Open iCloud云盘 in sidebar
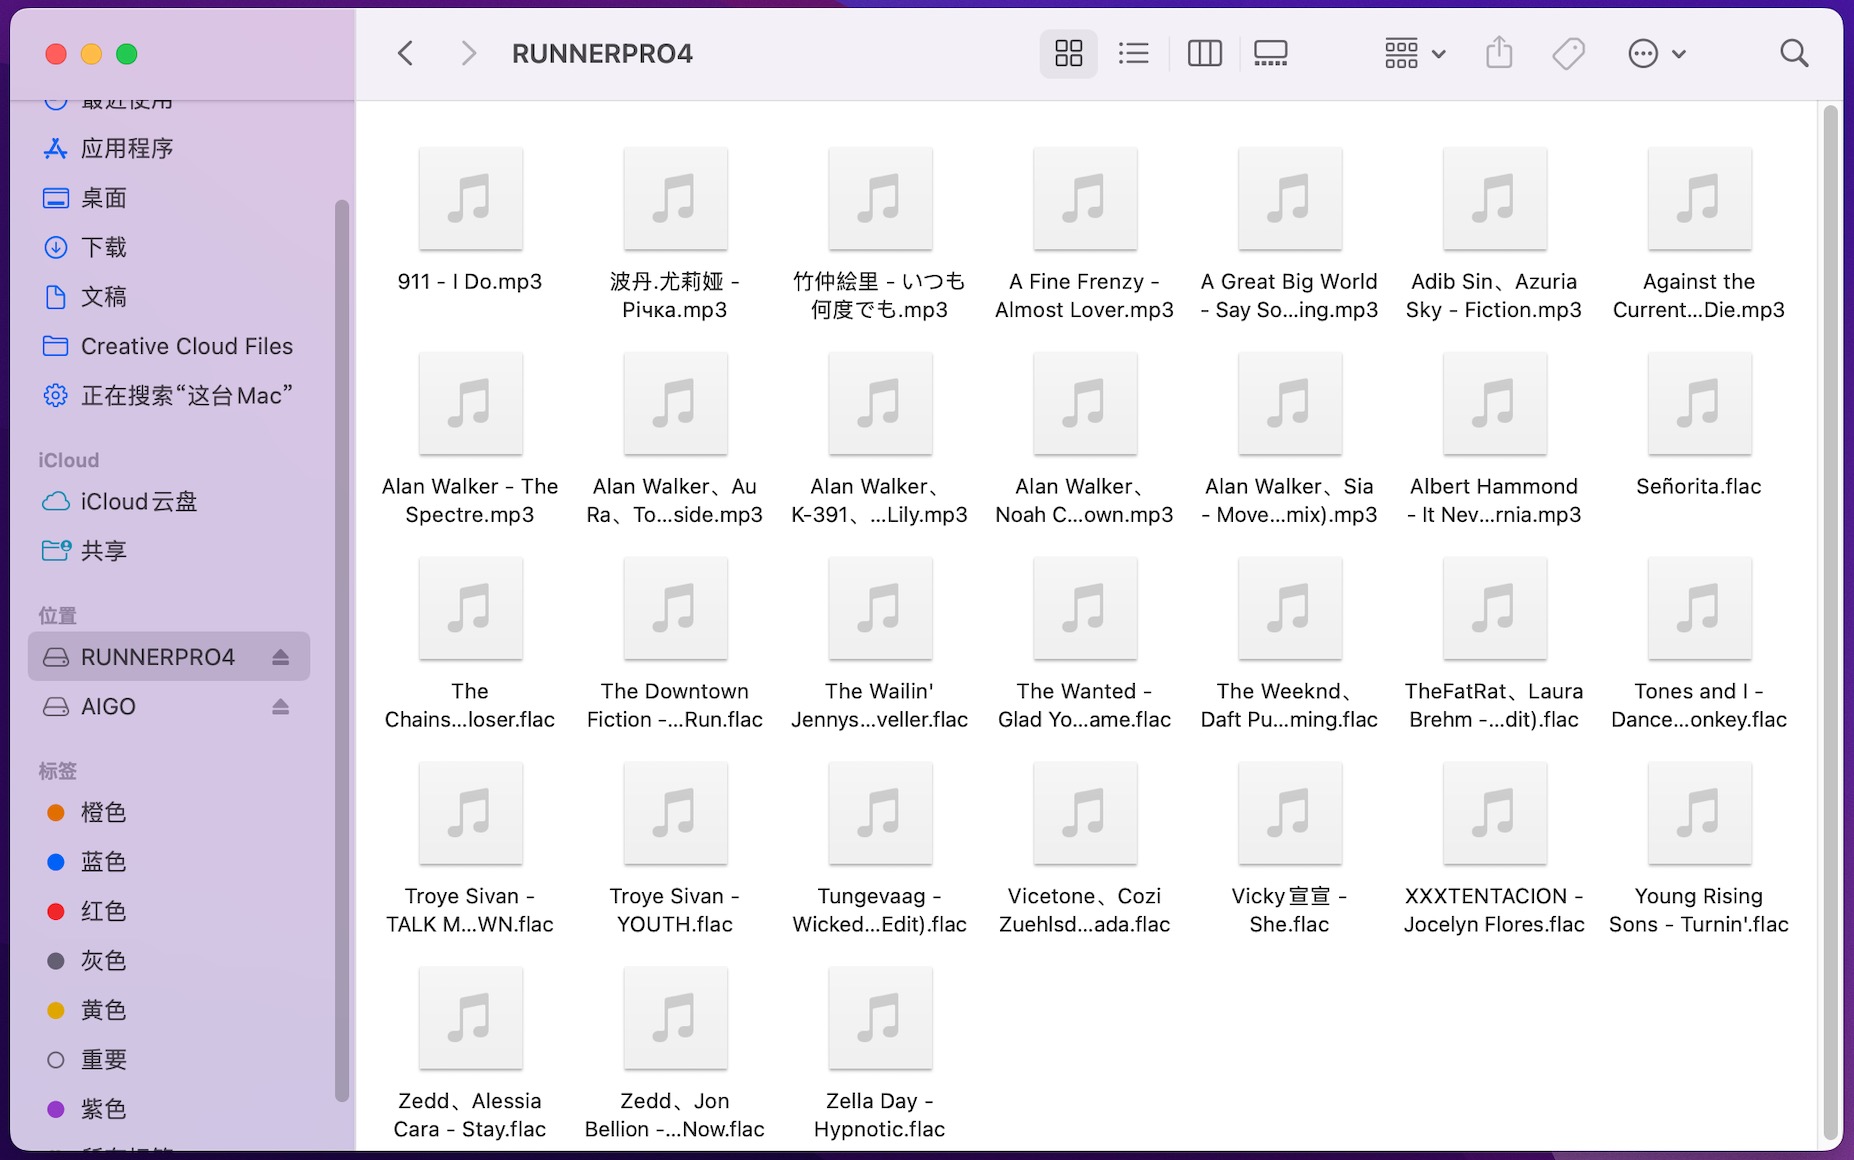Viewport: 1854px width, 1160px height. coord(169,502)
